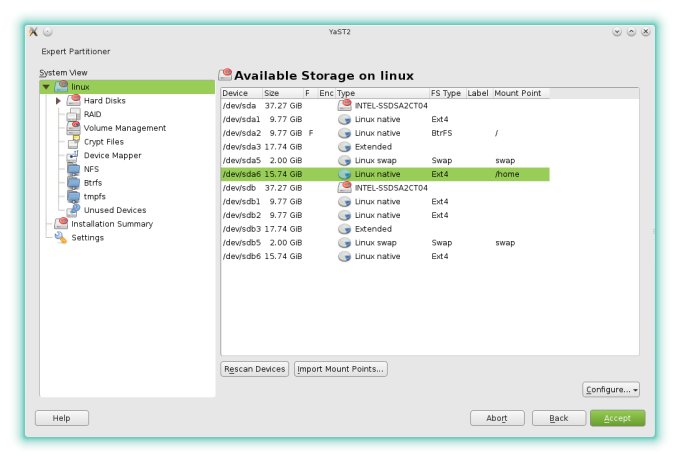Click the partition icon in /dev/sda3 row

click(344, 147)
